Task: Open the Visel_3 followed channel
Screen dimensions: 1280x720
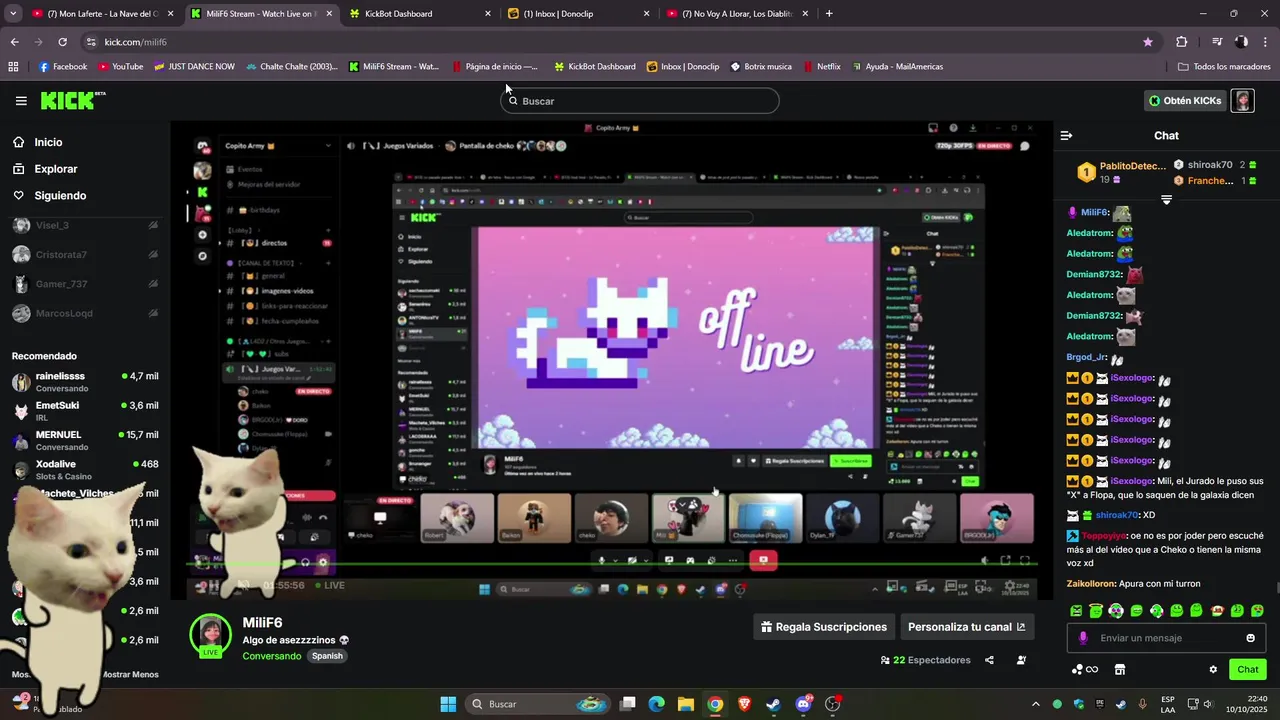Action: tap(85, 226)
